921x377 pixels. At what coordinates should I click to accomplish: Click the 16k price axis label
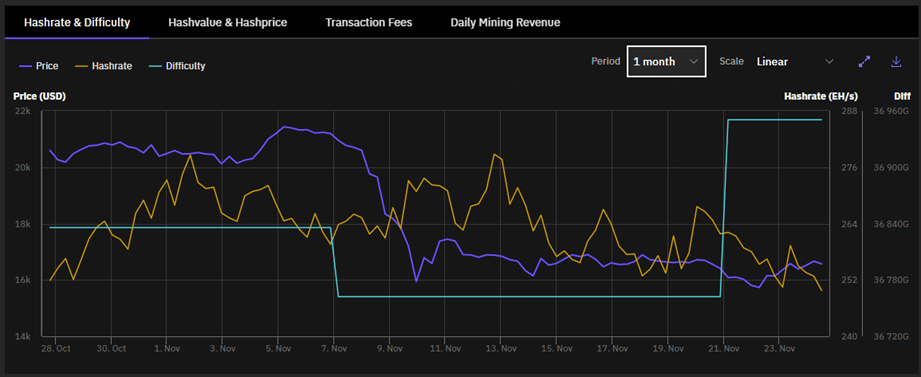(22, 280)
